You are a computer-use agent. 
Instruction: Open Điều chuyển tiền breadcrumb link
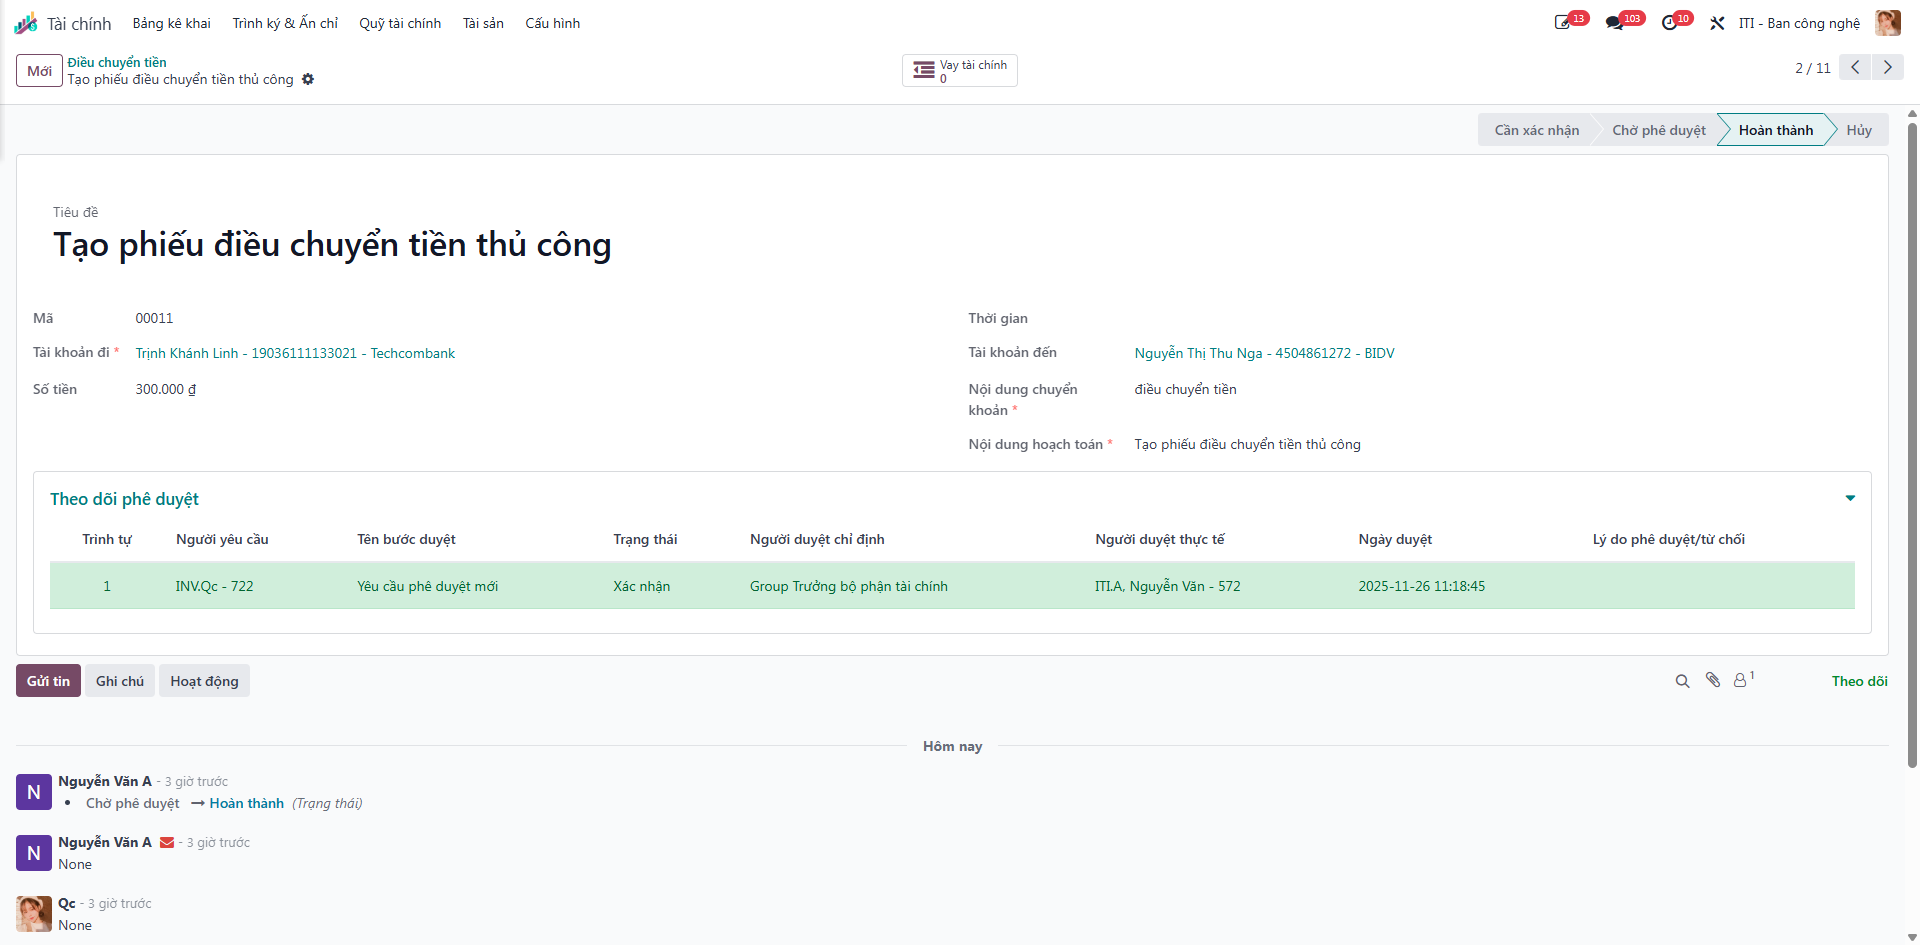click(117, 62)
